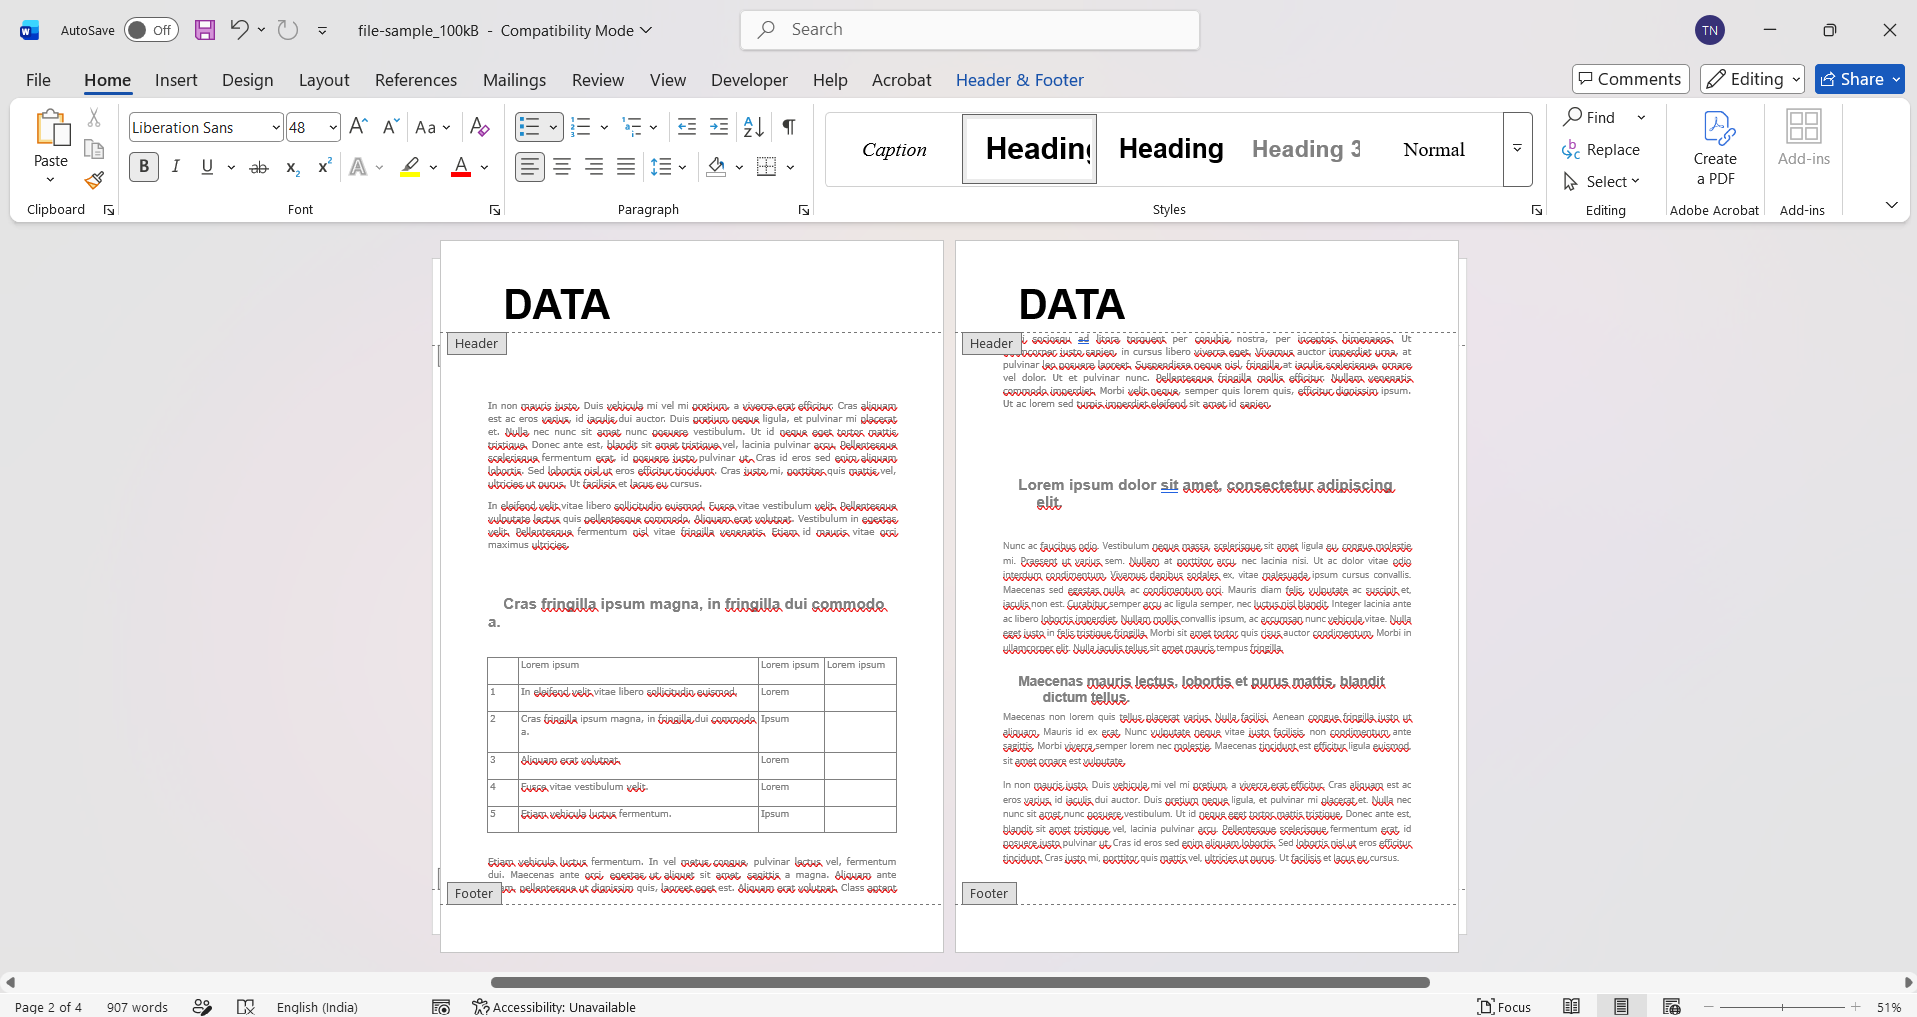1917x1017 pixels.
Task: Justify the paragraph text
Action: click(x=626, y=167)
